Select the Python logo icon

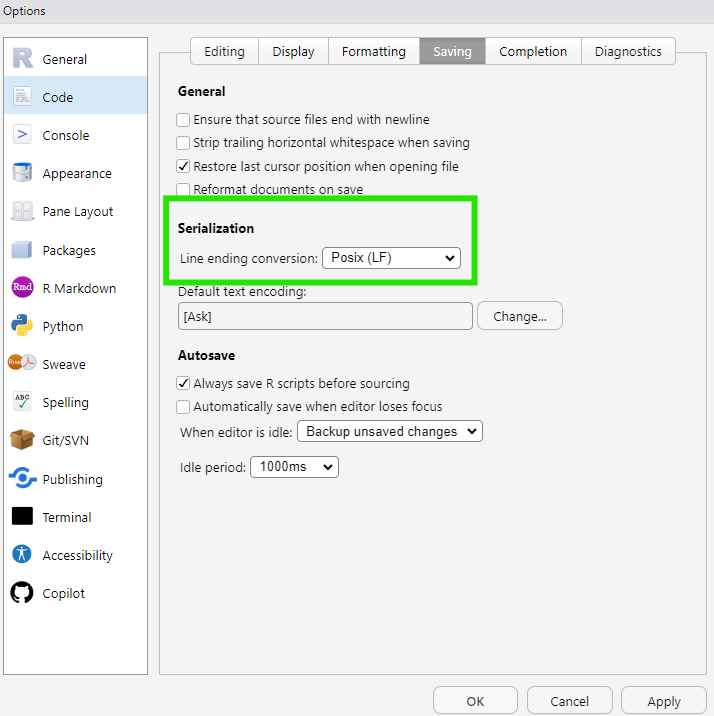point(22,326)
